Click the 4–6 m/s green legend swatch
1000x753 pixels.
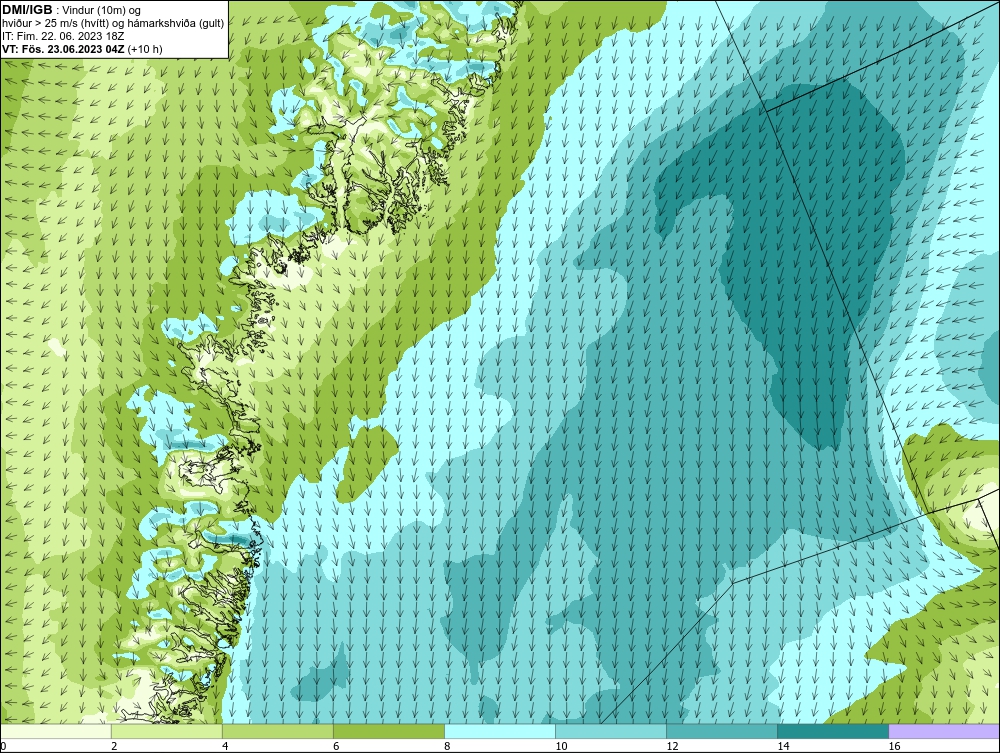click(278, 731)
